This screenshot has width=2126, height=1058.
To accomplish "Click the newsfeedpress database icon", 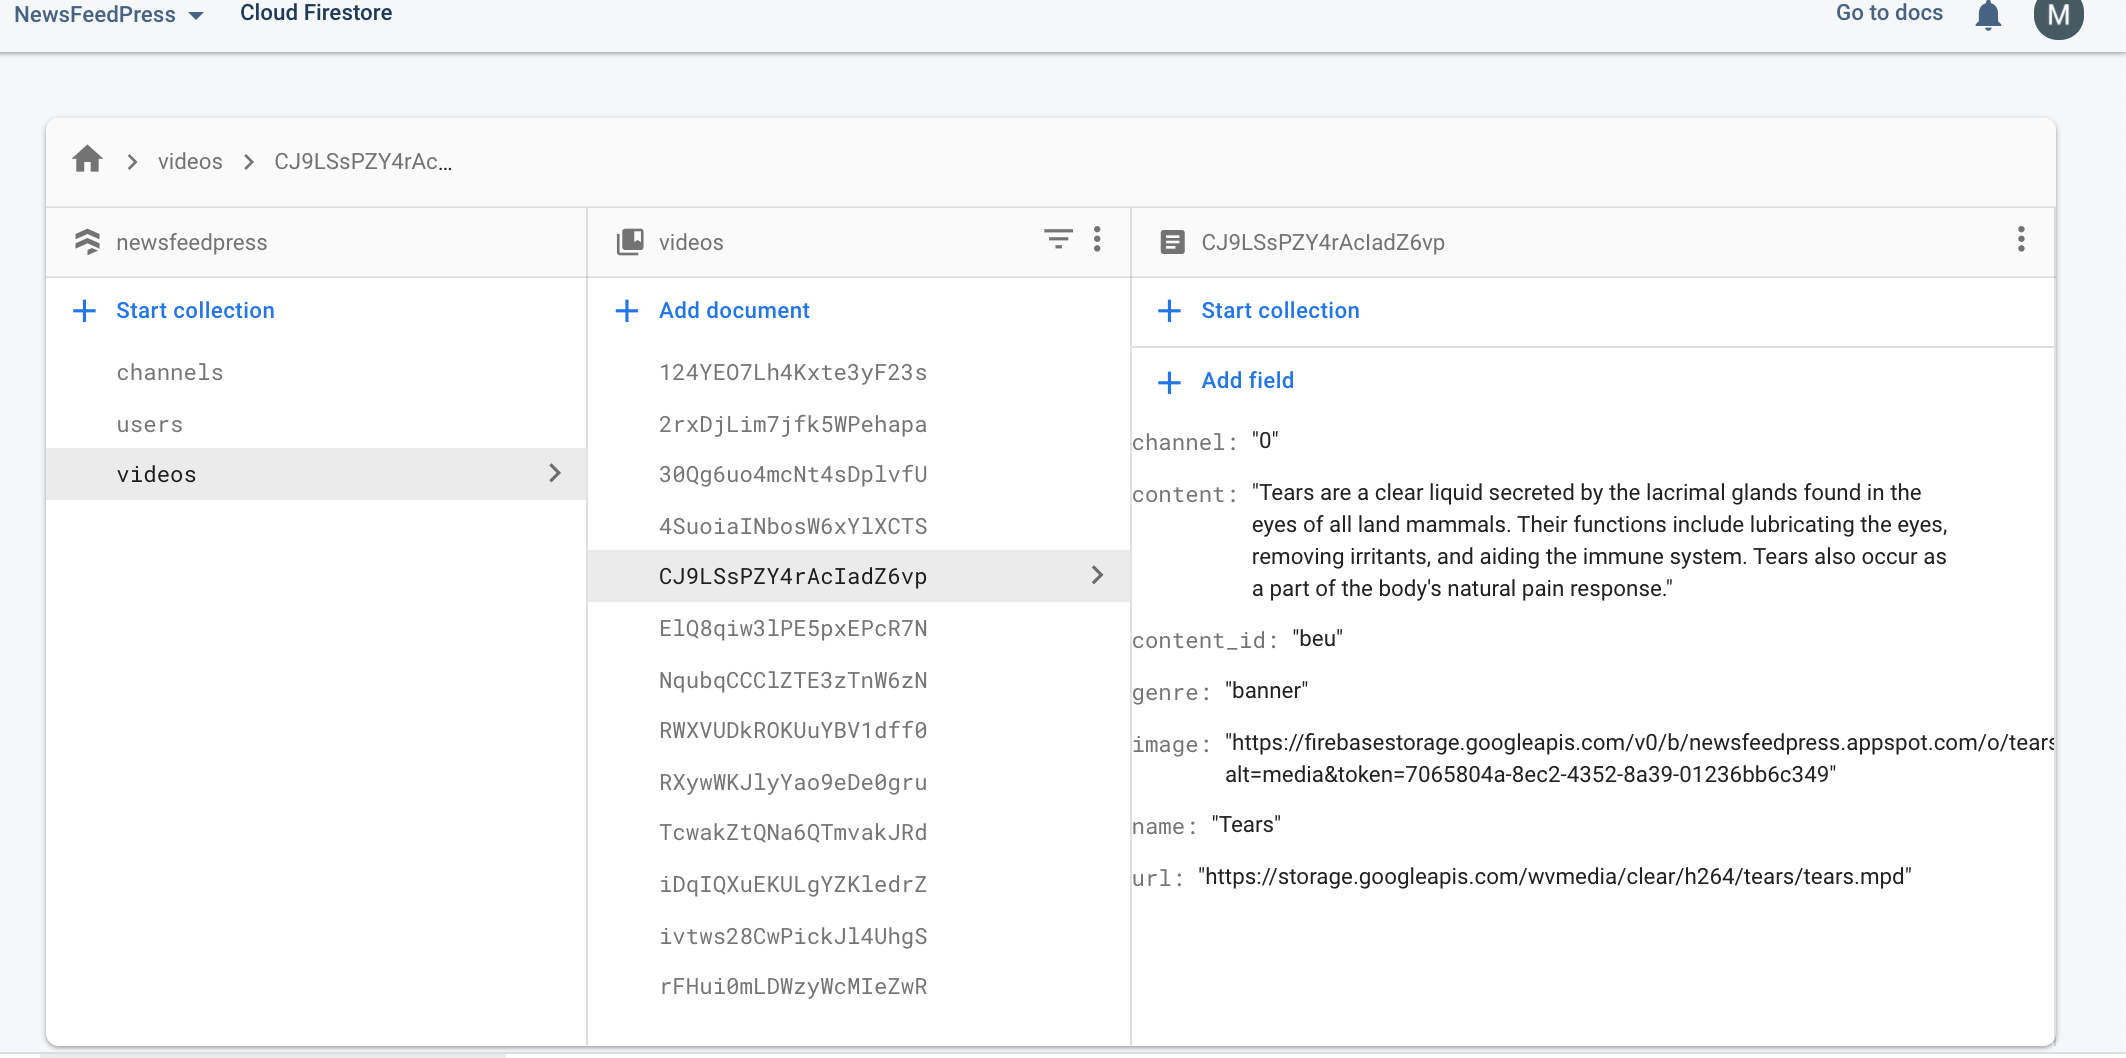I will pyautogui.click(x=87, y=241).
